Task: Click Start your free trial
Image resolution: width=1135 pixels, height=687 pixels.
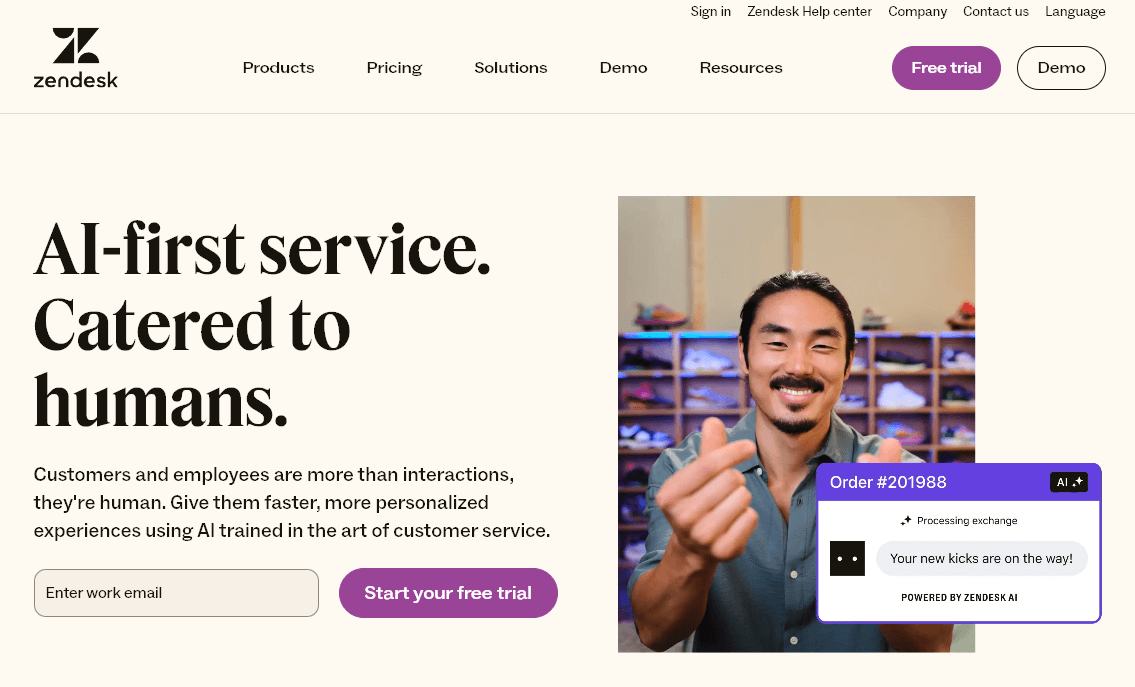Action: click(448, 592)
